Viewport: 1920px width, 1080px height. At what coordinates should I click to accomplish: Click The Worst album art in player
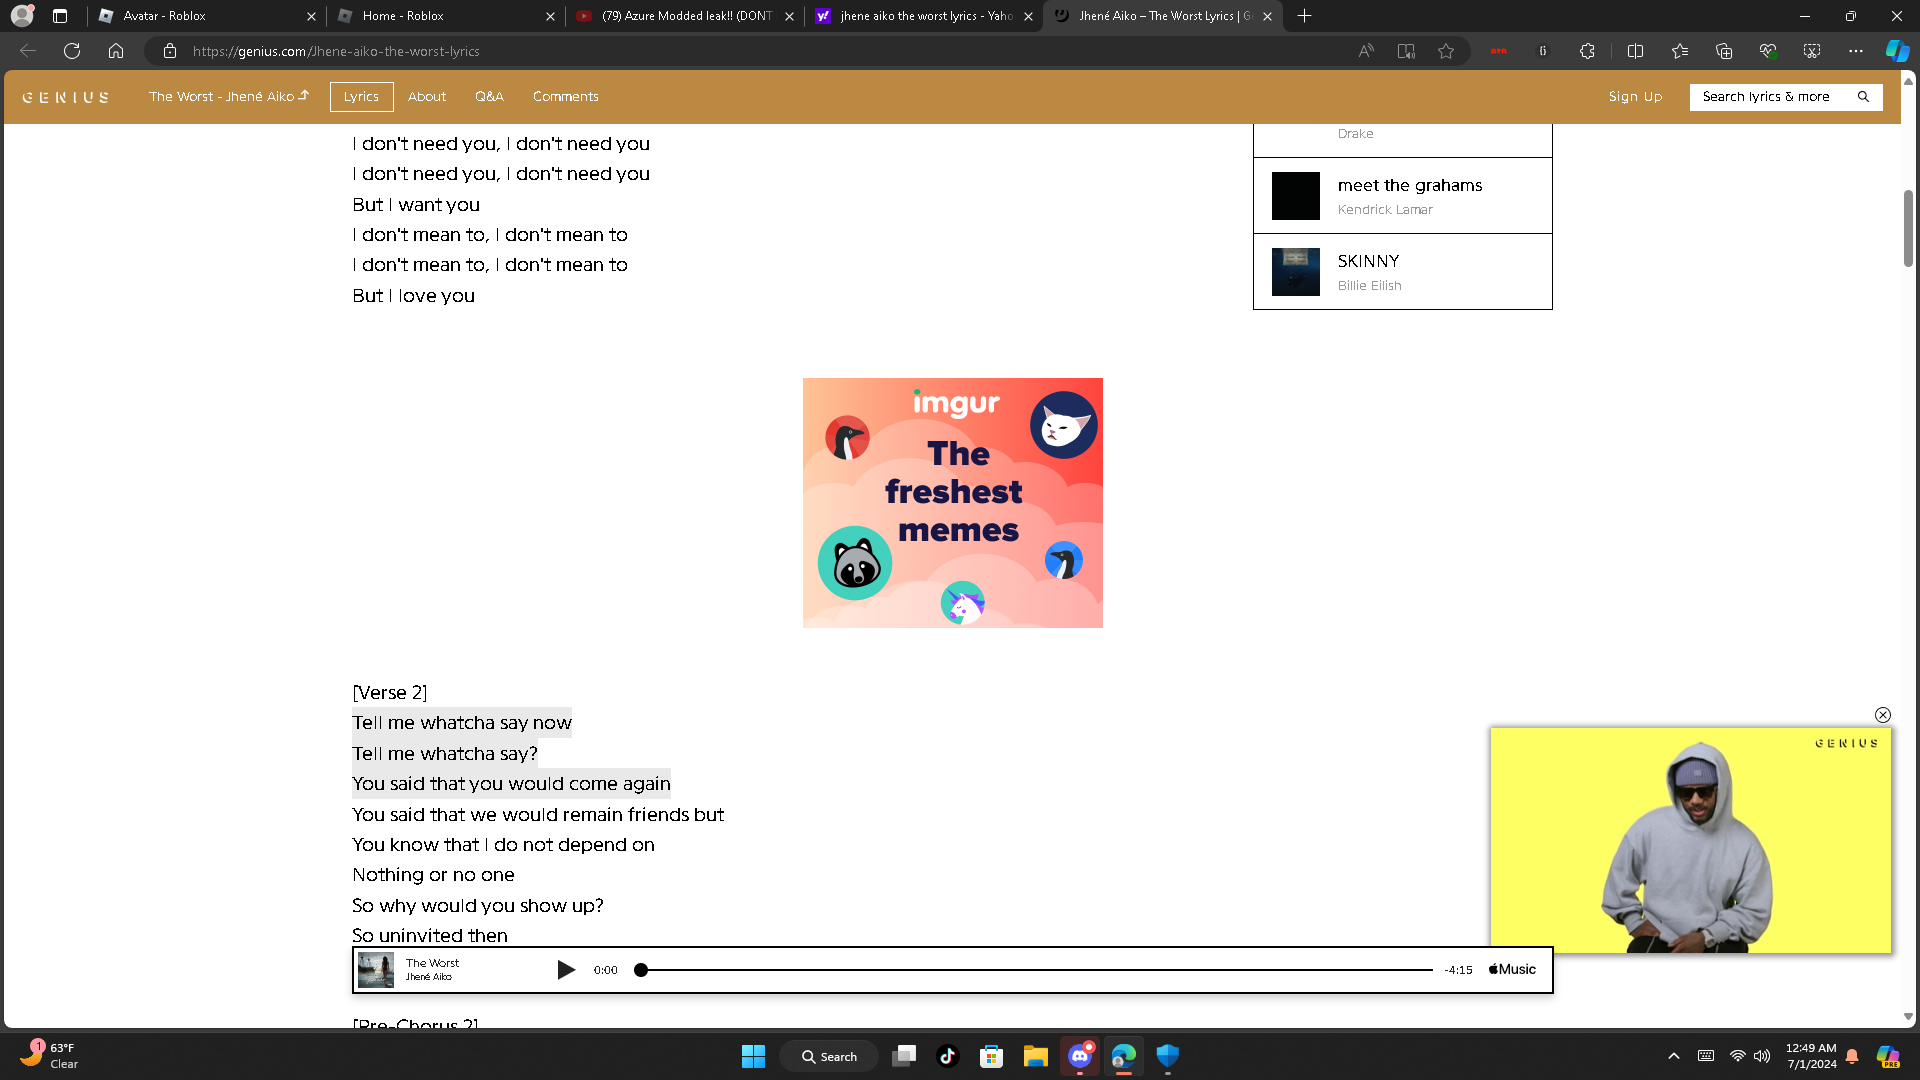376,970
